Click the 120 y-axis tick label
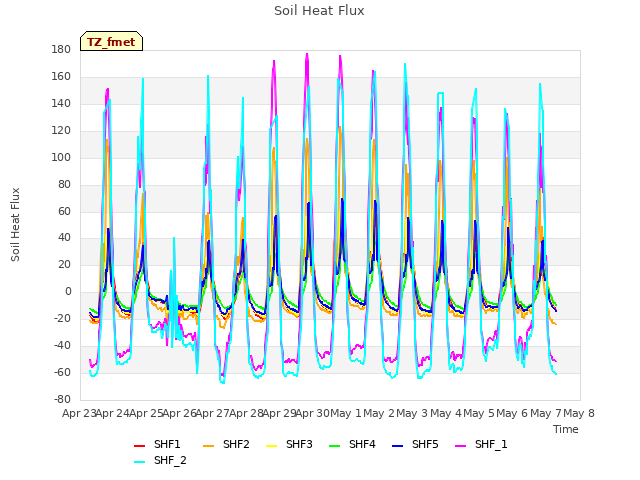The width and height of the screenshot is (640, 480). coord(61,131)
